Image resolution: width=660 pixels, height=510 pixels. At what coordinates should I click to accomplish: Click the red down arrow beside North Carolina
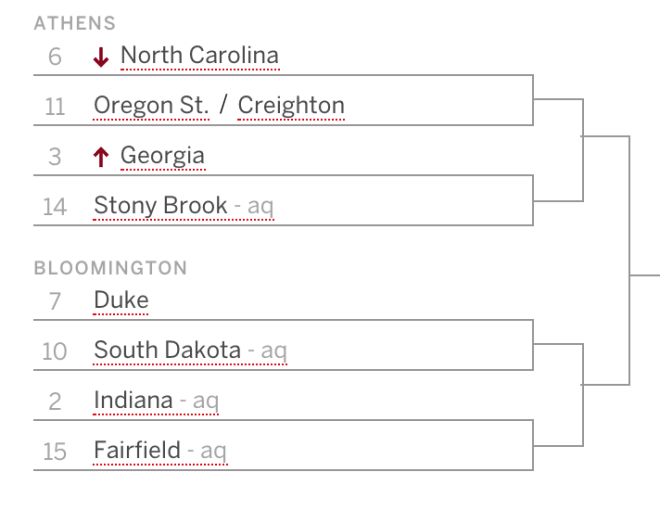tap(101, 57)
